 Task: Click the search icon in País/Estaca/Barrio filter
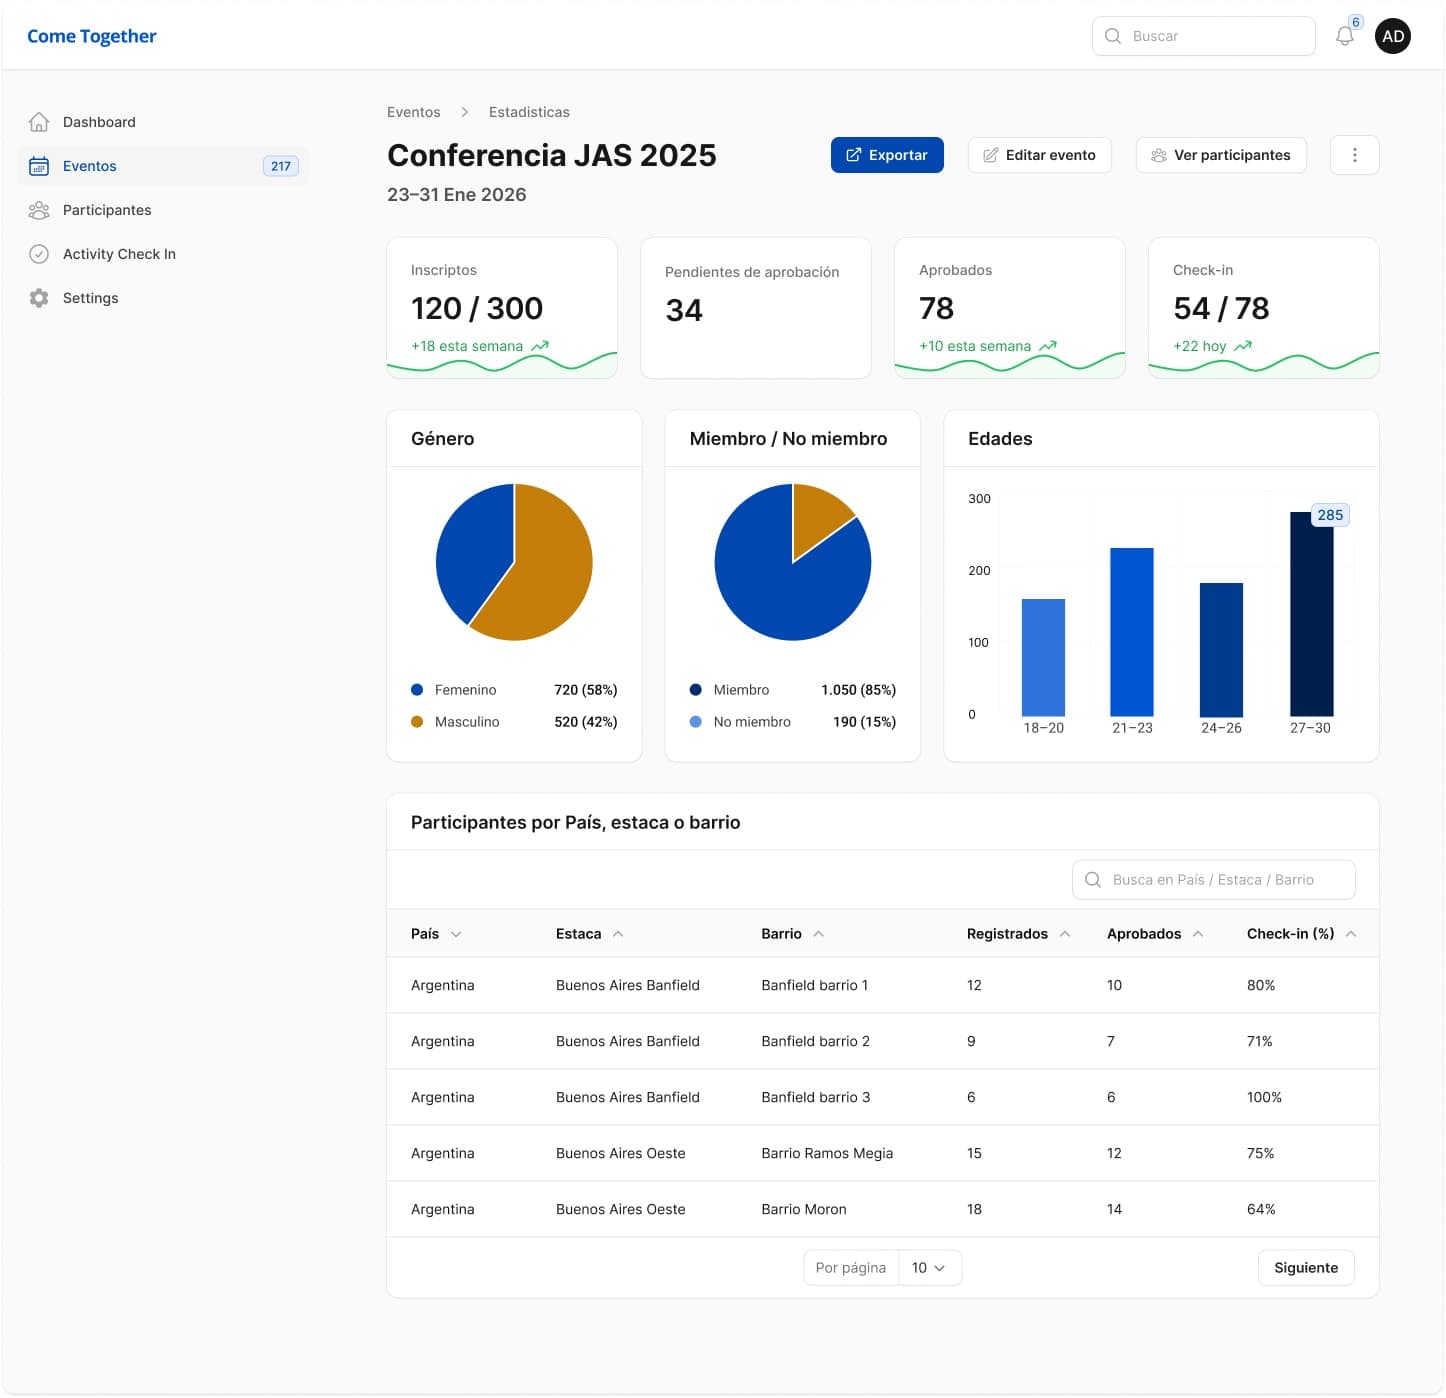(x=1093, y=880)
